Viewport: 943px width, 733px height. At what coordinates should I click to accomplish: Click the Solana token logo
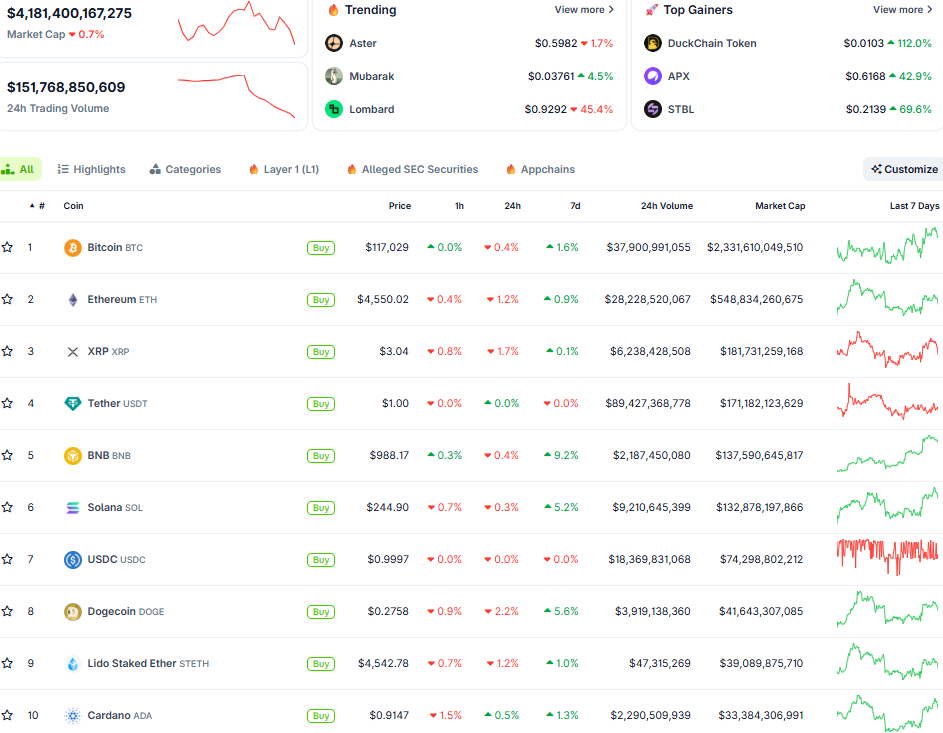click(71, 507)
